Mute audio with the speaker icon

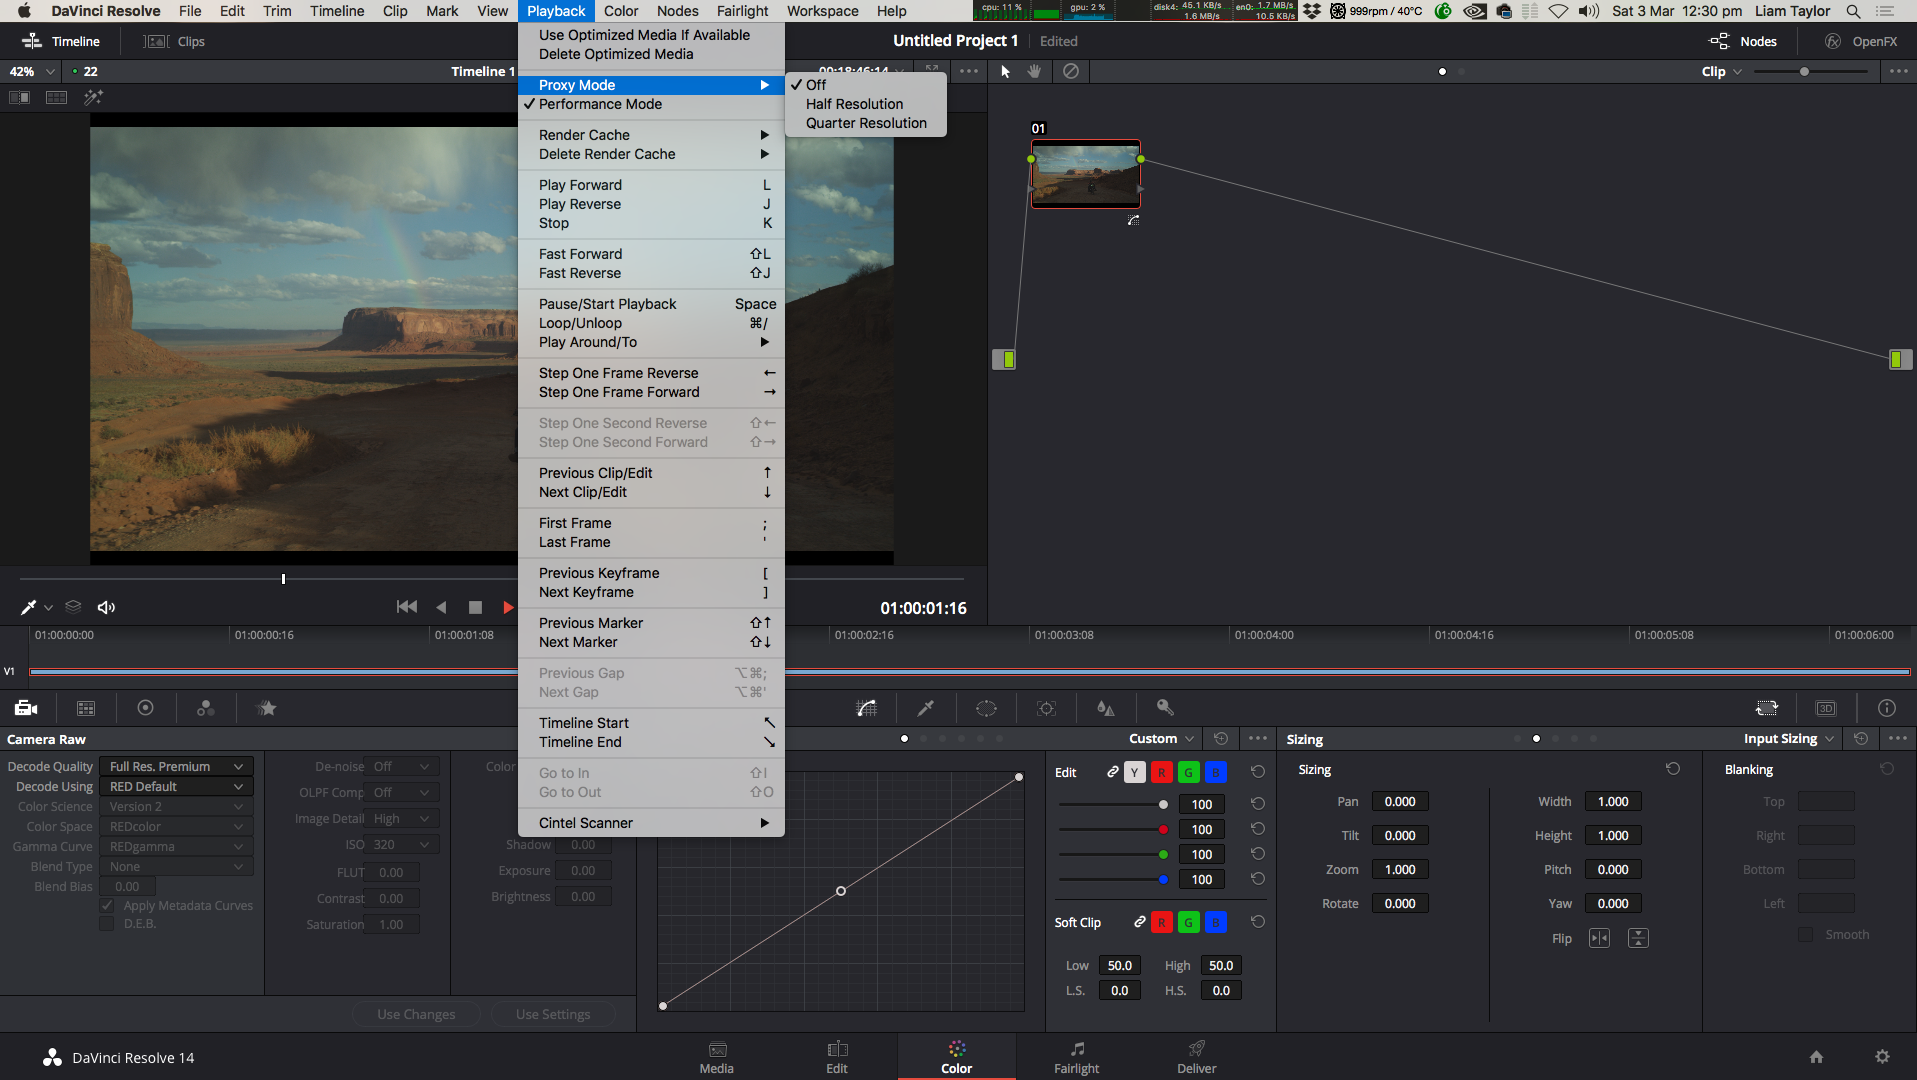click(106, 607)
